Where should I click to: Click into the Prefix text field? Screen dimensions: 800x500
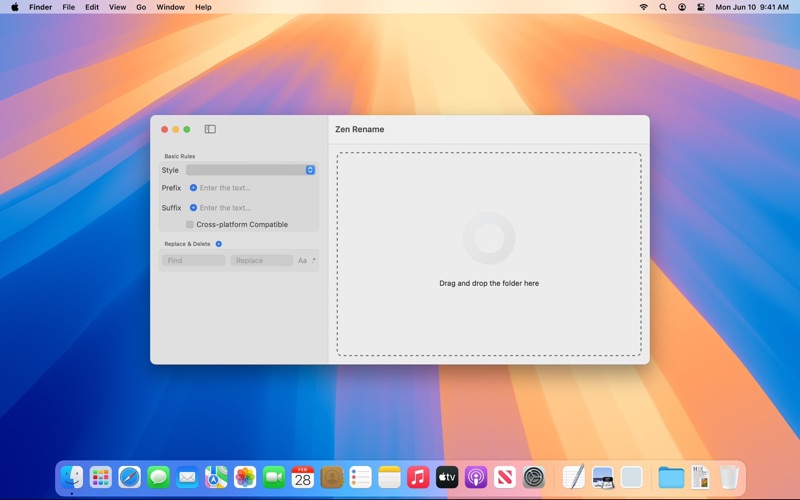tap(256, 188)
